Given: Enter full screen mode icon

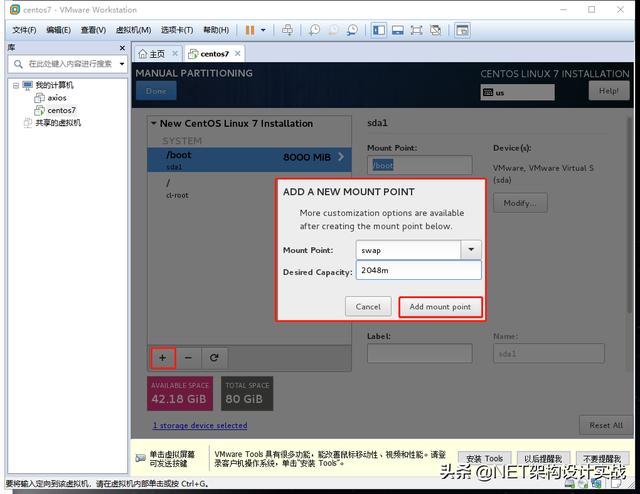Looking at the screenshot, I should [416, 30].
